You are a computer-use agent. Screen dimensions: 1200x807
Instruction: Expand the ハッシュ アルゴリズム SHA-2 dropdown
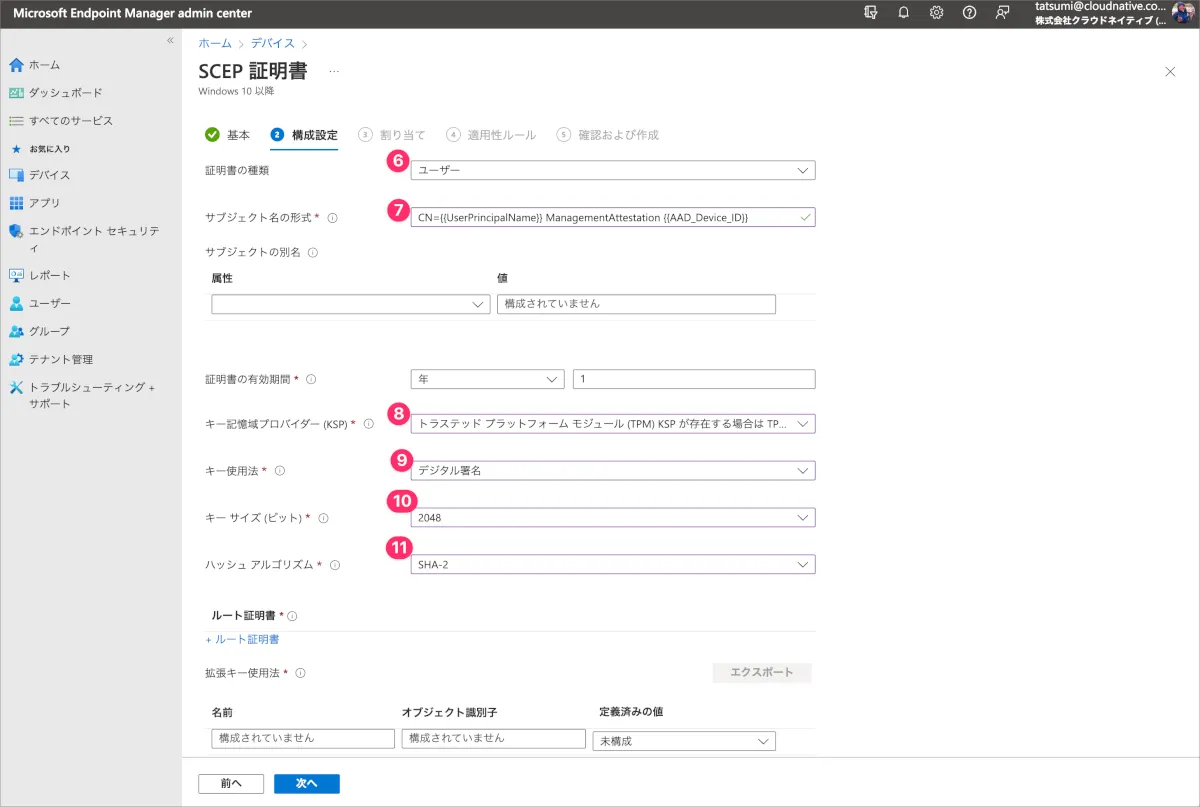coord(612,565)
